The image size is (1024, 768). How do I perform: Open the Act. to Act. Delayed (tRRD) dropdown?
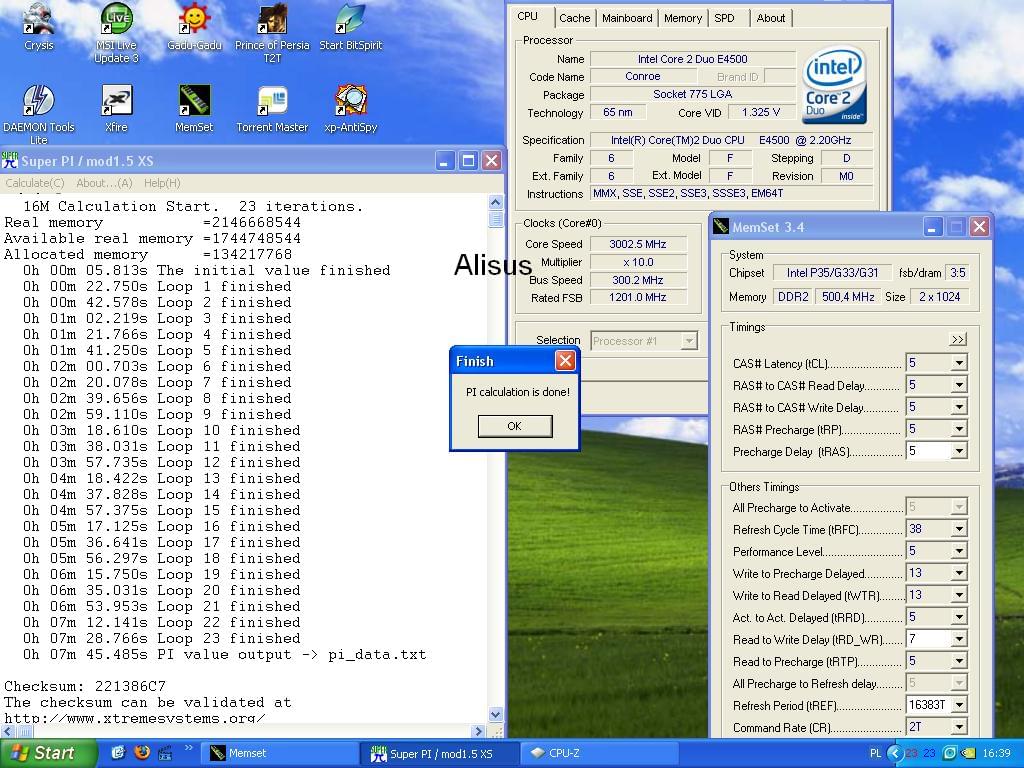959,617
